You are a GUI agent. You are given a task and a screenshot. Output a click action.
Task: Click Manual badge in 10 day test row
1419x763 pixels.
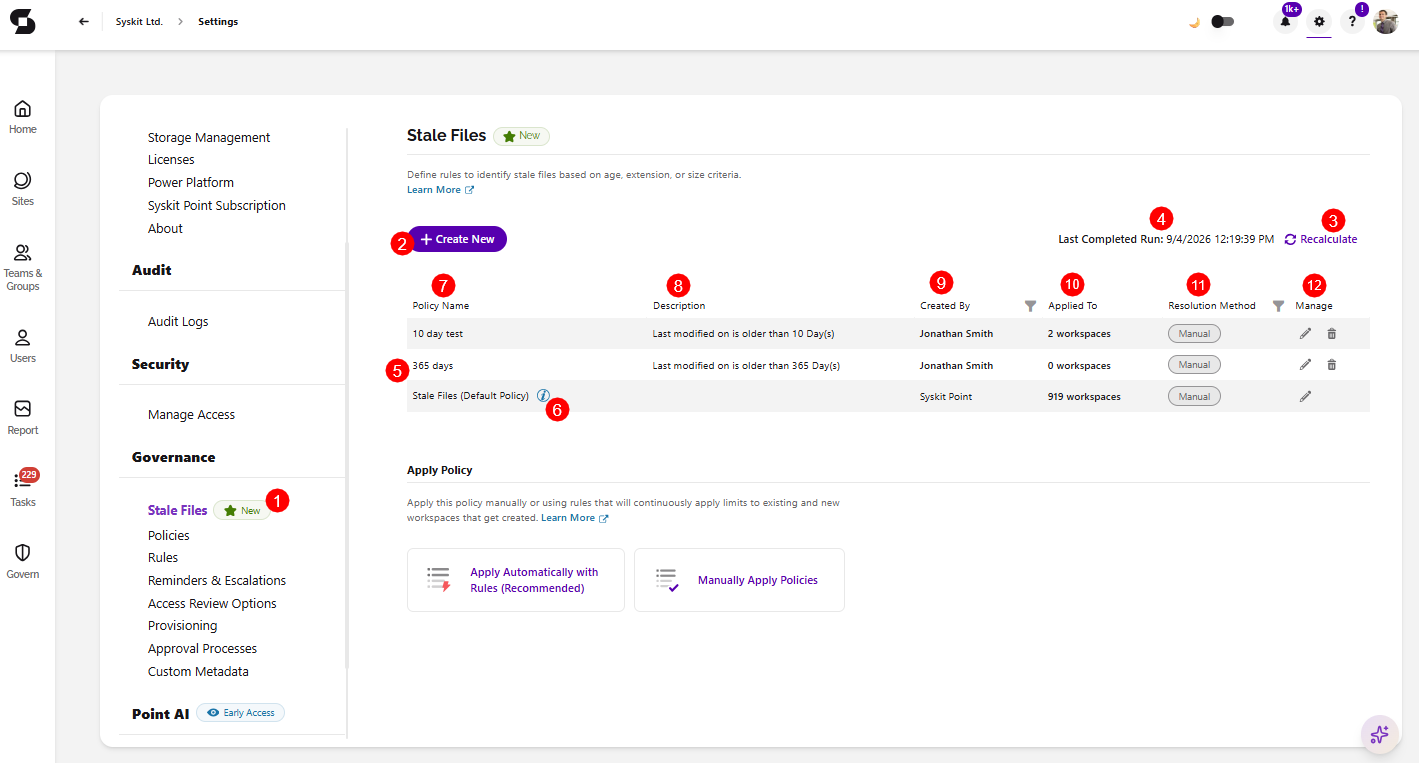coord(1194,334)
